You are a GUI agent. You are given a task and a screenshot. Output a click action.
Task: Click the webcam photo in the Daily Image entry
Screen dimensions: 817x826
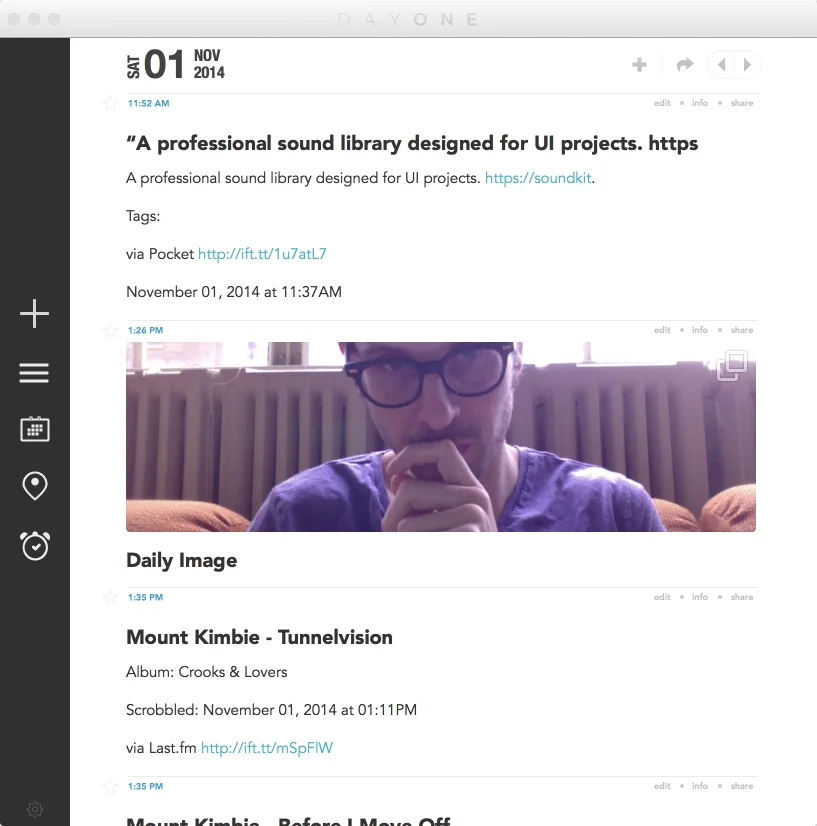(440, 436)
